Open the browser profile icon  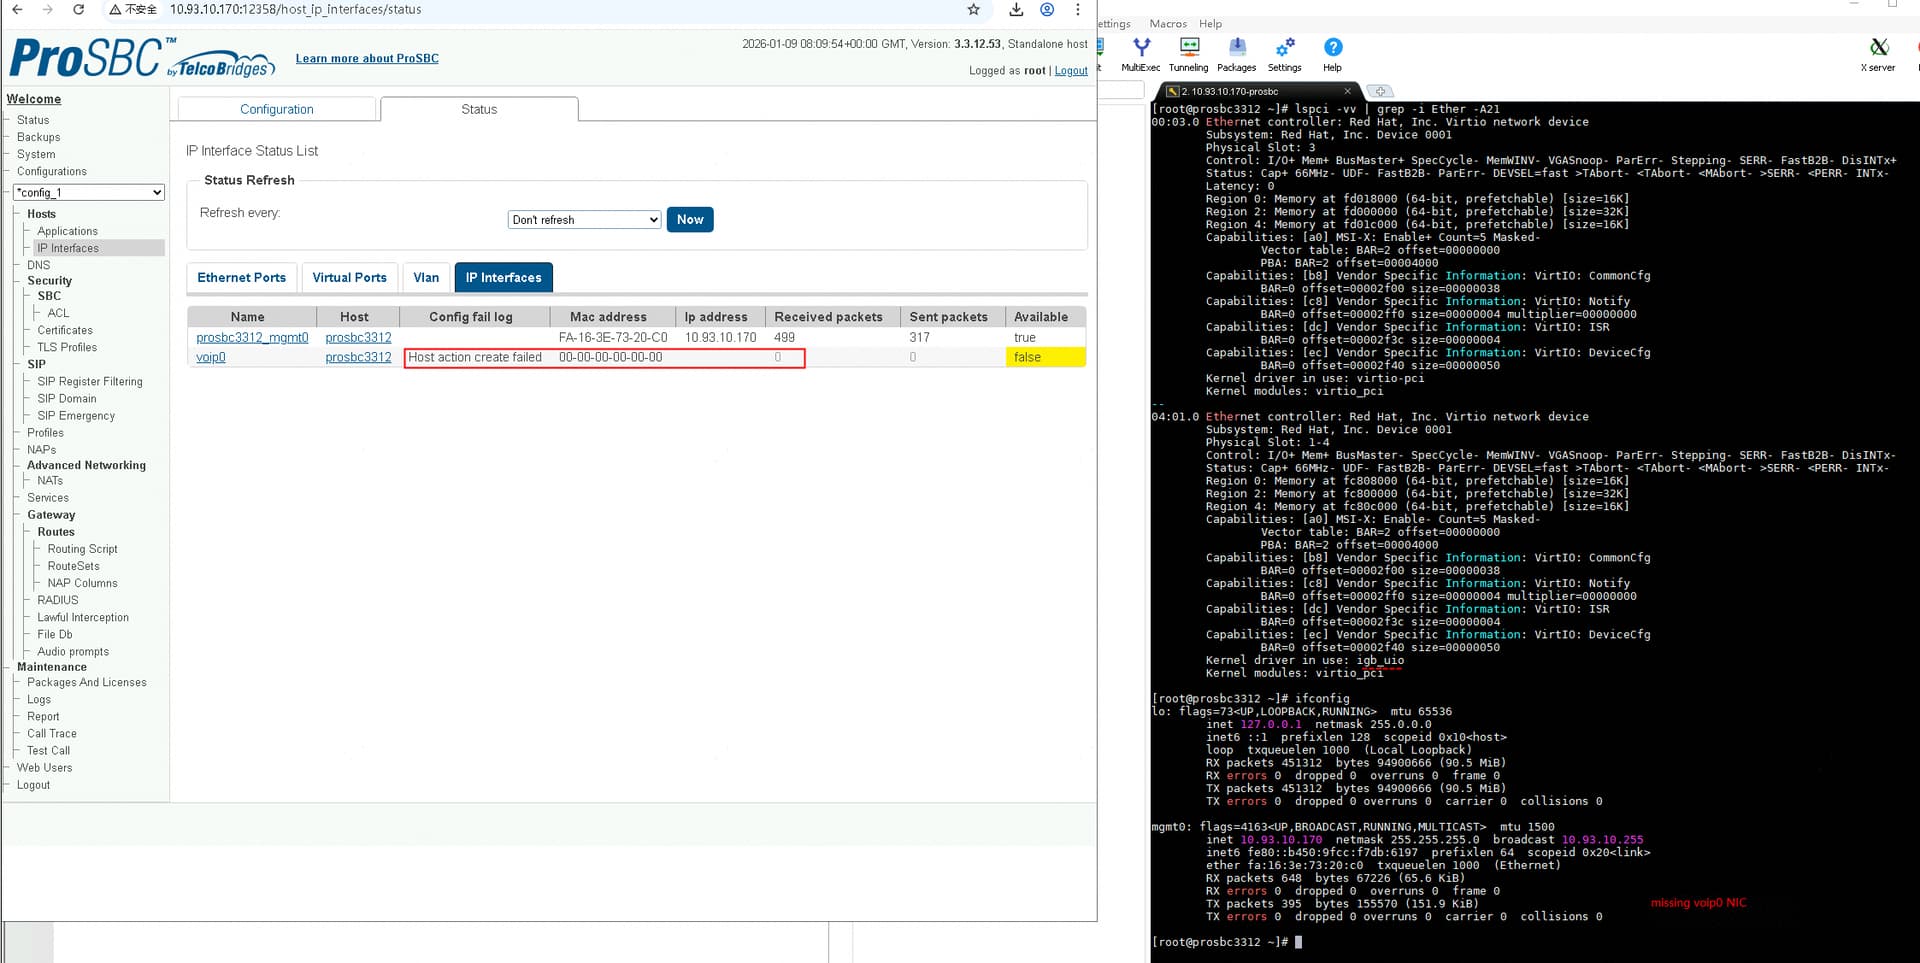coord(1047,10)
